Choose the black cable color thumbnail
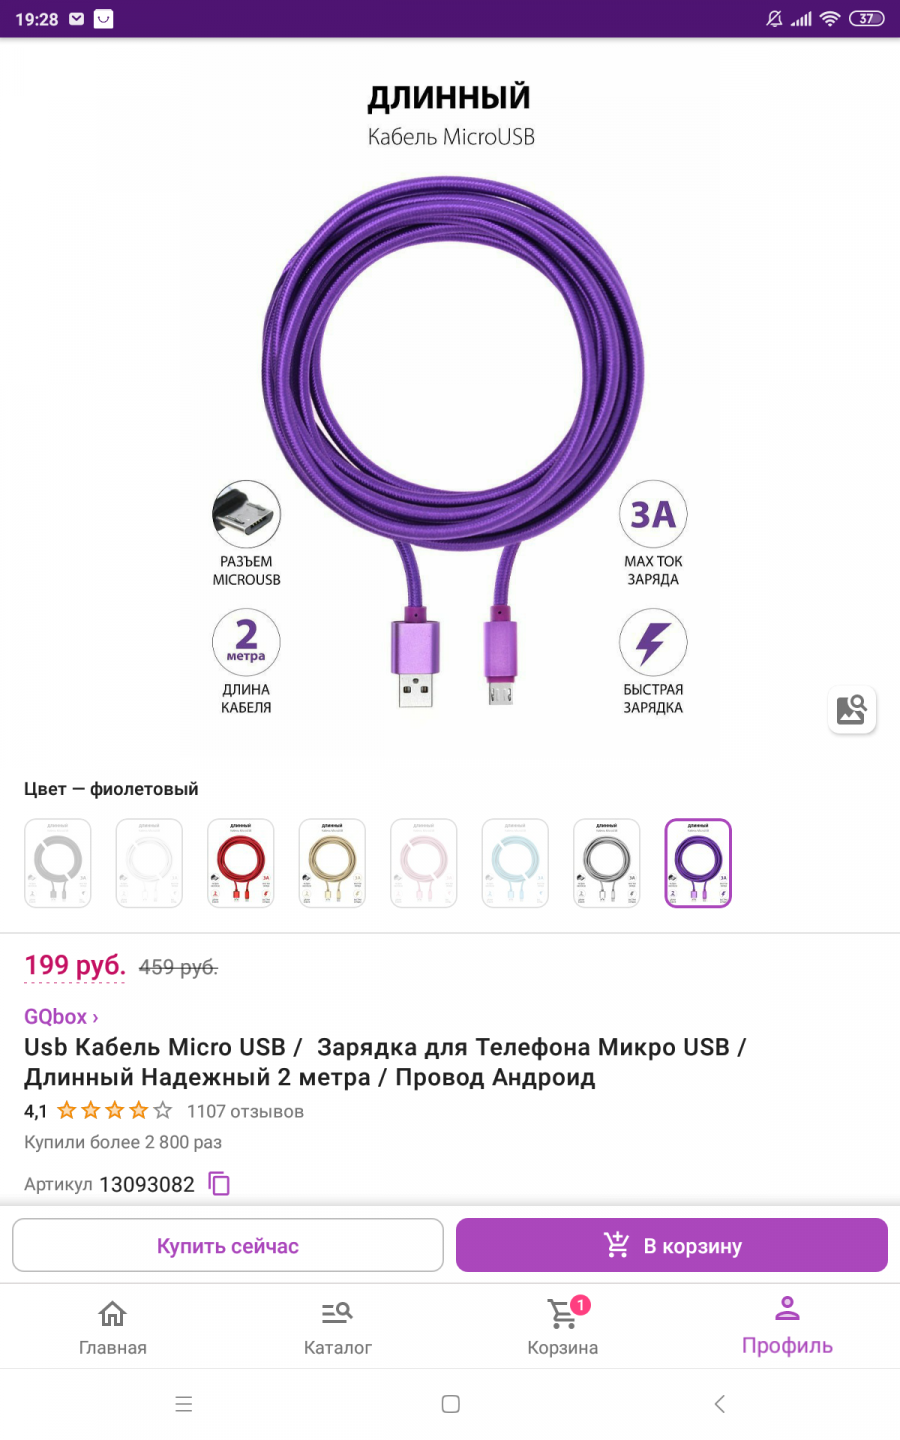This screenshot has width=900, height=1440. point(607,863)
